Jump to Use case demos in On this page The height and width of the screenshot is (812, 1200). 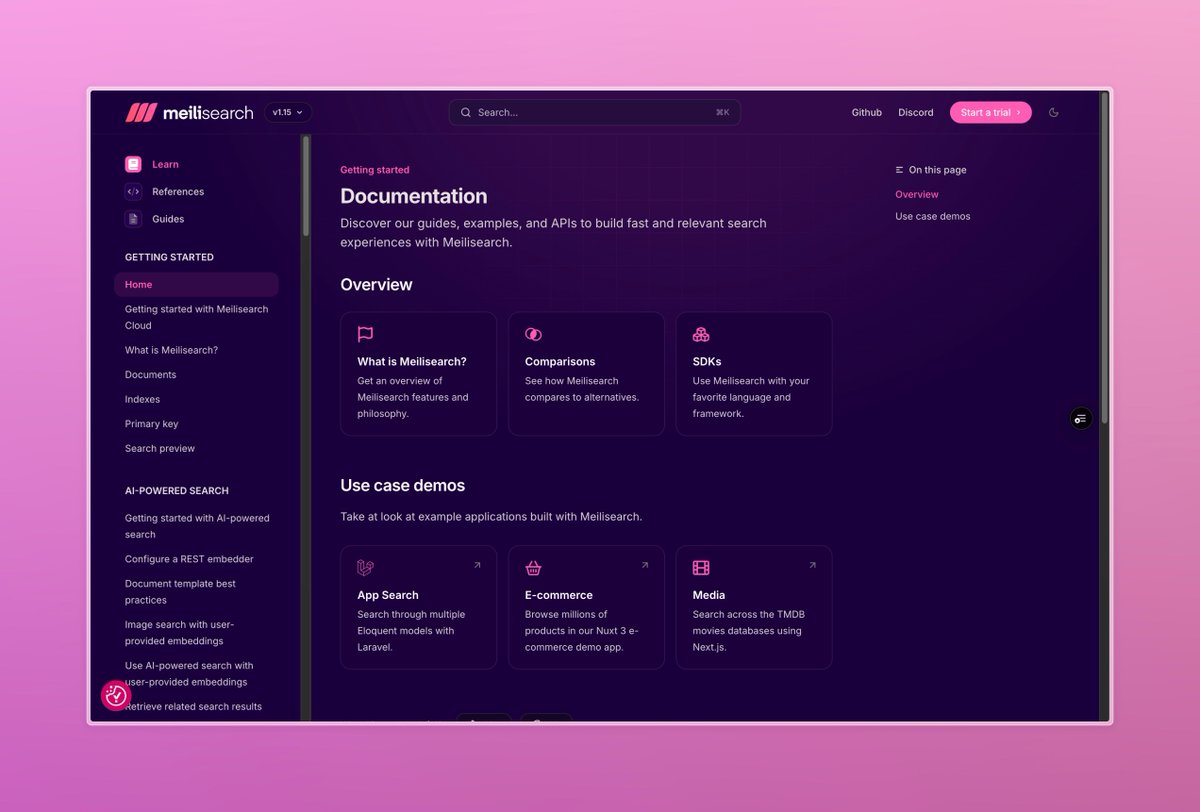pyautogui.click(x=933, y=217)
